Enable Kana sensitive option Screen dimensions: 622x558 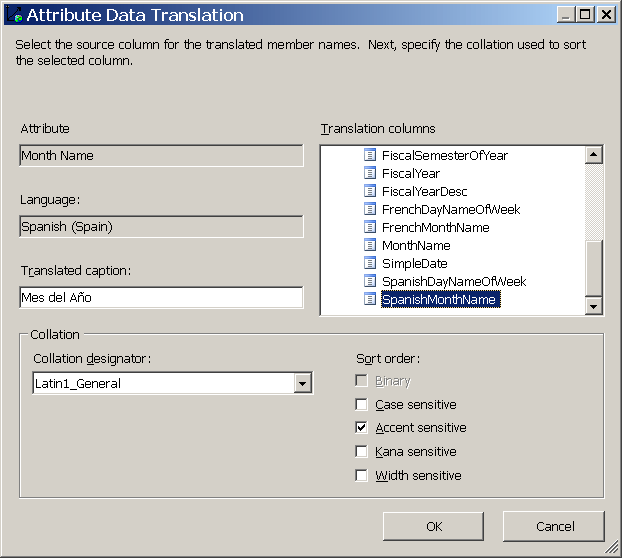point(361,451)
